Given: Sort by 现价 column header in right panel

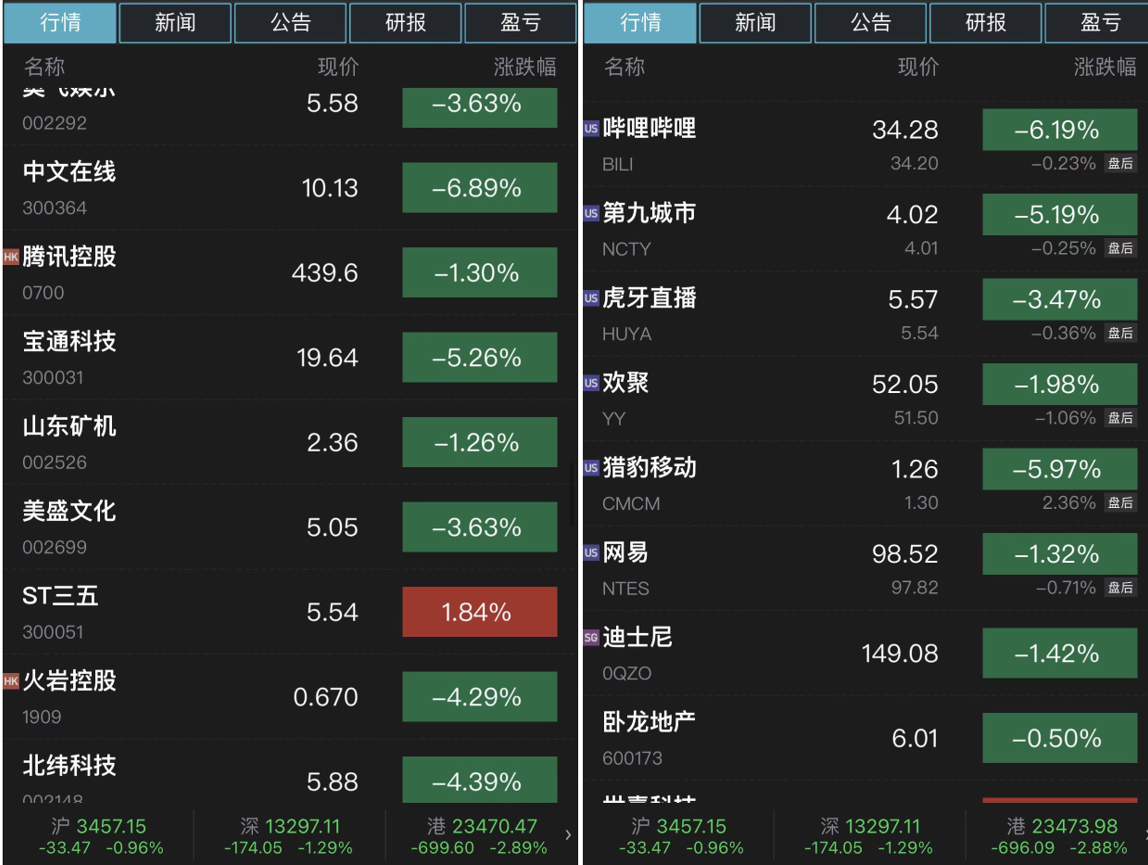Looking at the screenshot, I should point(918,67).
